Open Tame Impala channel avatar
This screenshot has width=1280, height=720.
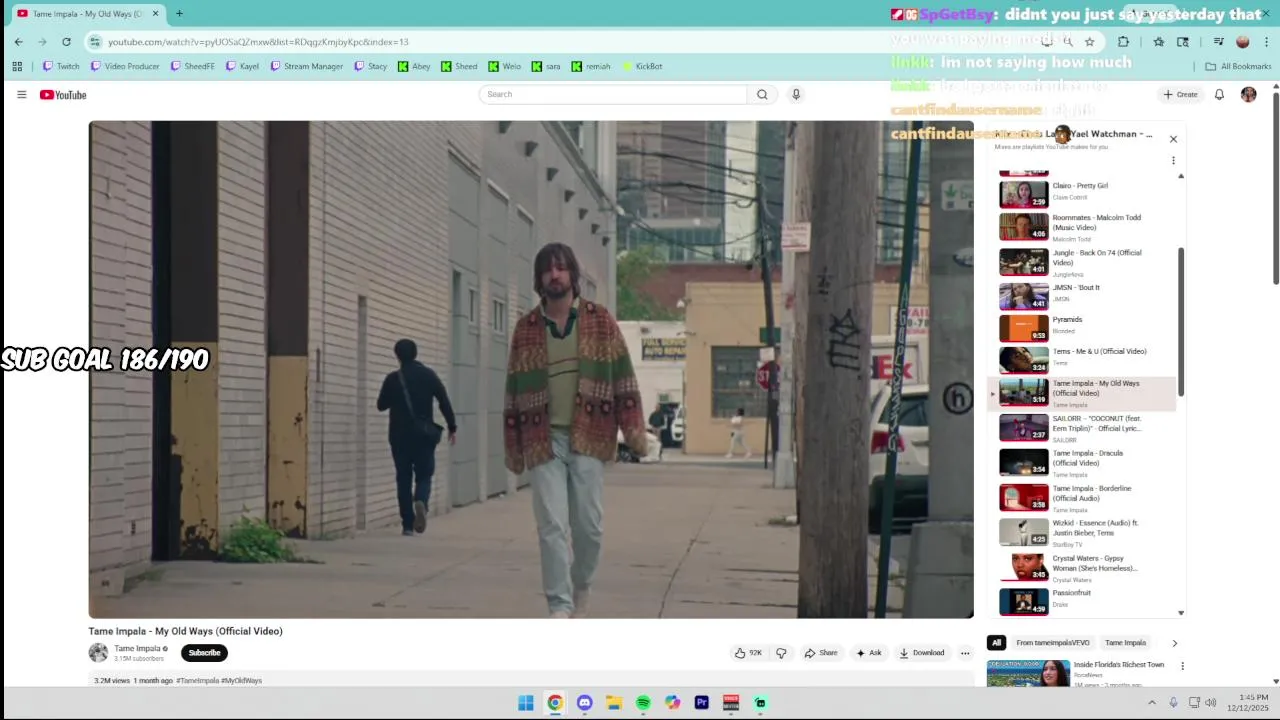(98, 653)
